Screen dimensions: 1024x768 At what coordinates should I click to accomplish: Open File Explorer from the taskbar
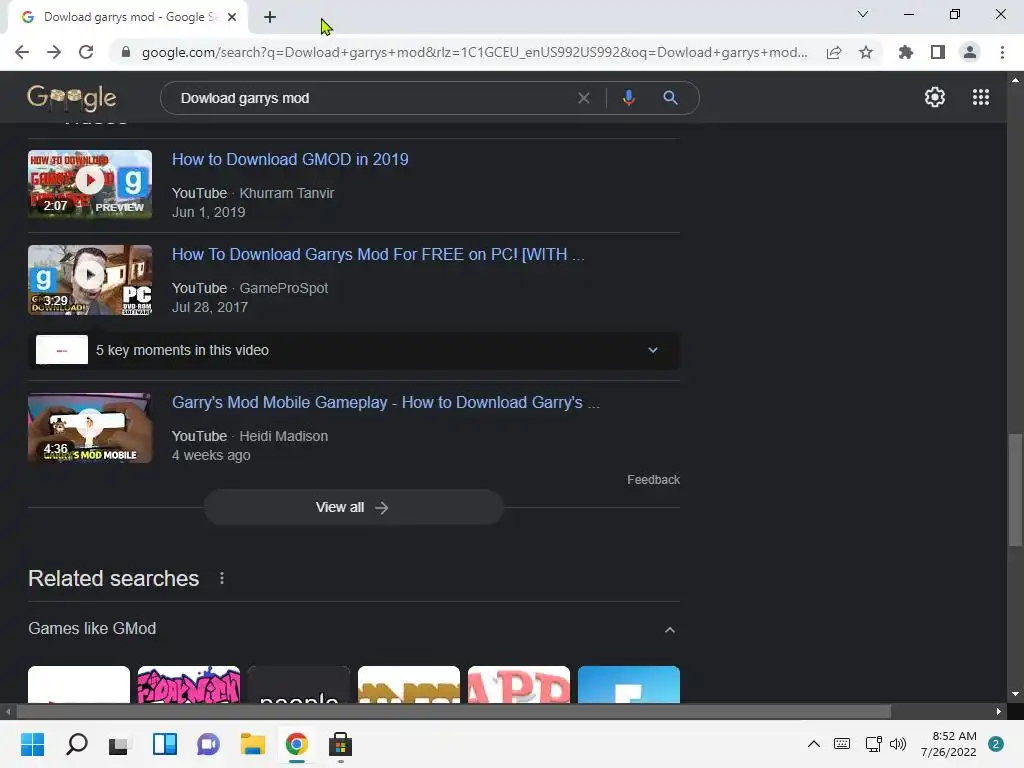pos(252,744)
